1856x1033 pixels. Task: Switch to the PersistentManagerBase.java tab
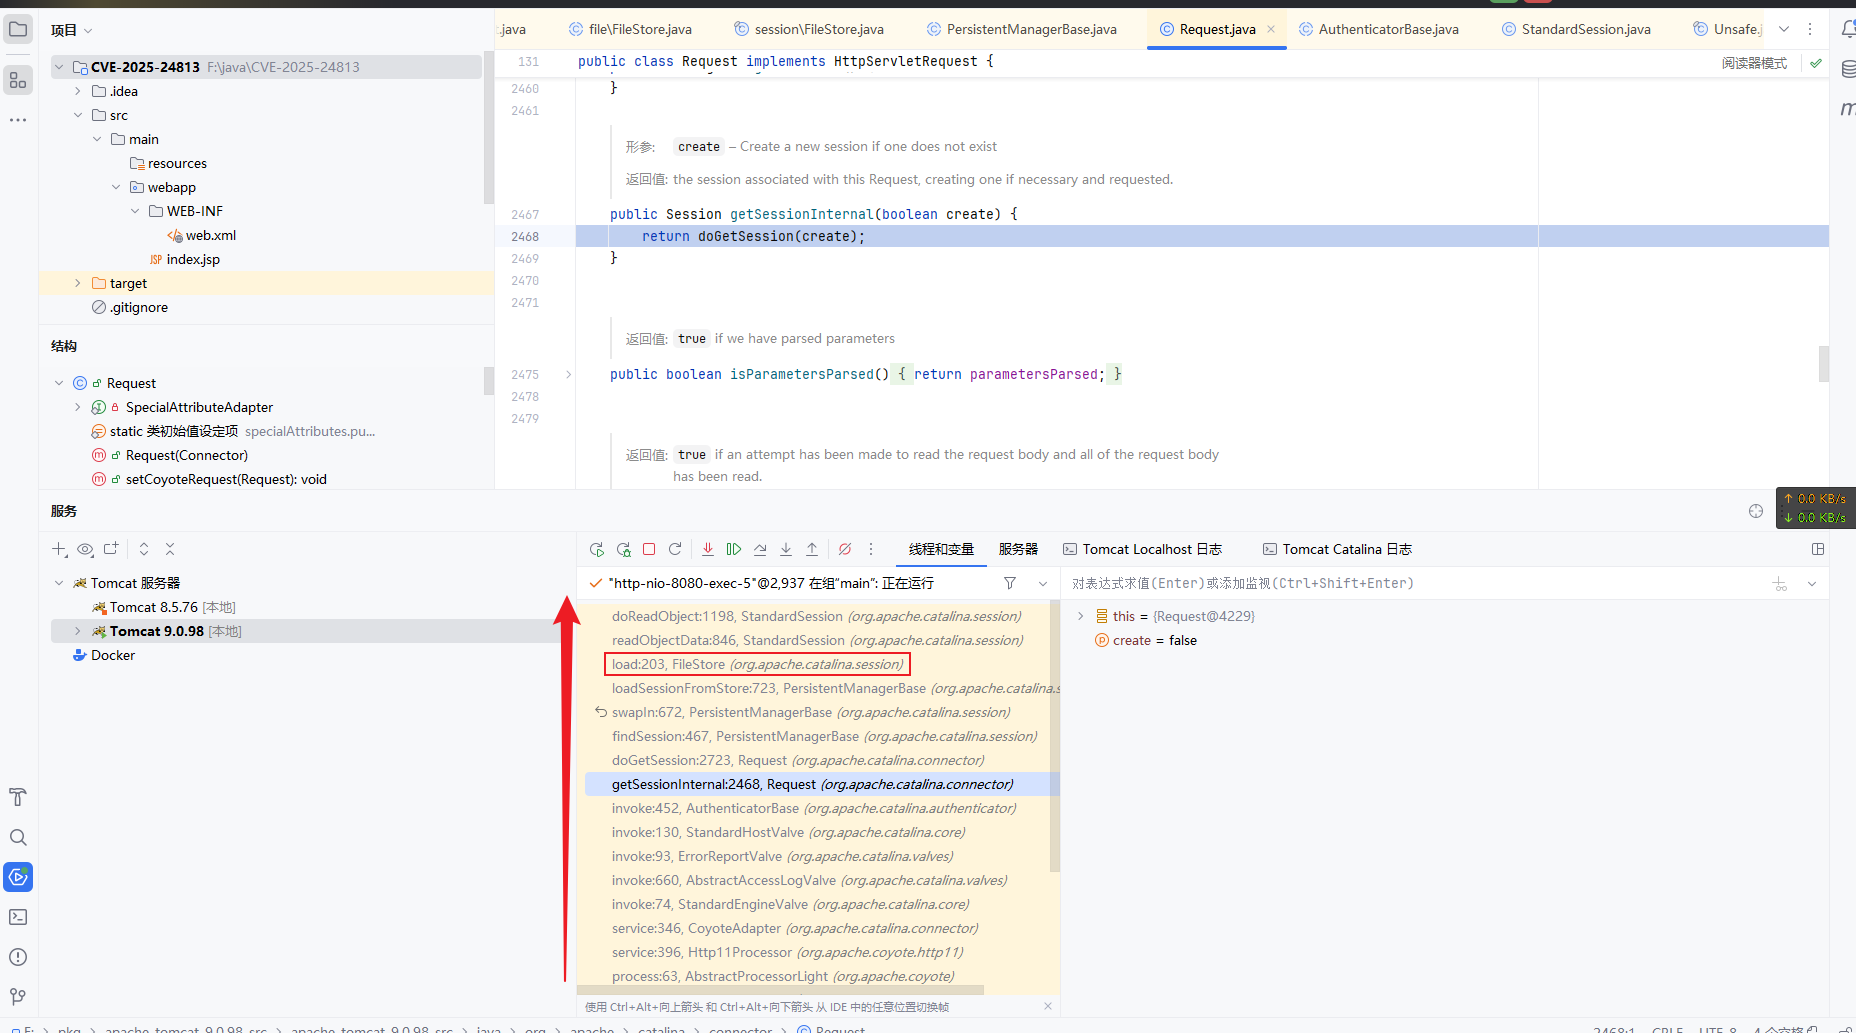click(x=1021, y=29)
